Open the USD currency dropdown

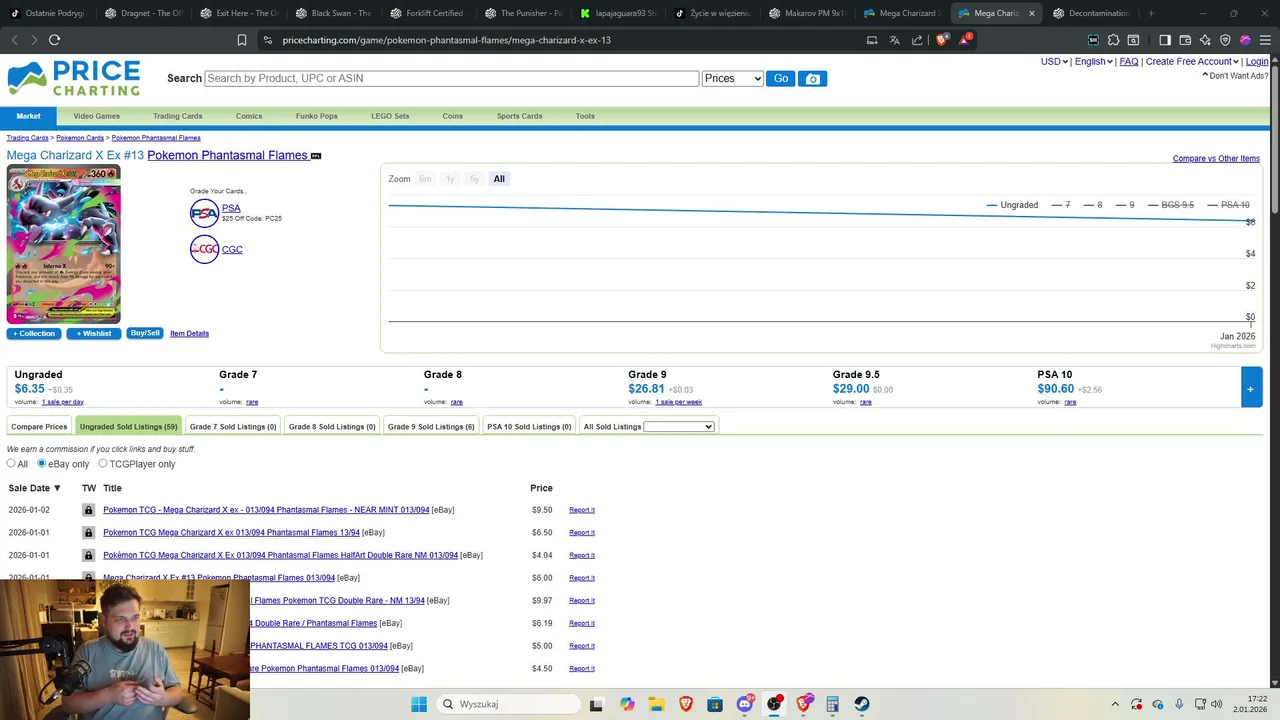(x=1054, y=62)
